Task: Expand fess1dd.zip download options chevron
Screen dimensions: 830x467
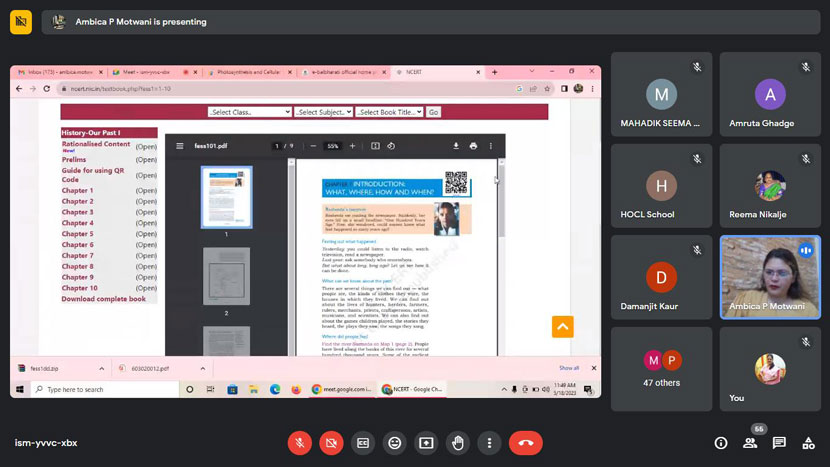Action: click(x=102, y=369)
